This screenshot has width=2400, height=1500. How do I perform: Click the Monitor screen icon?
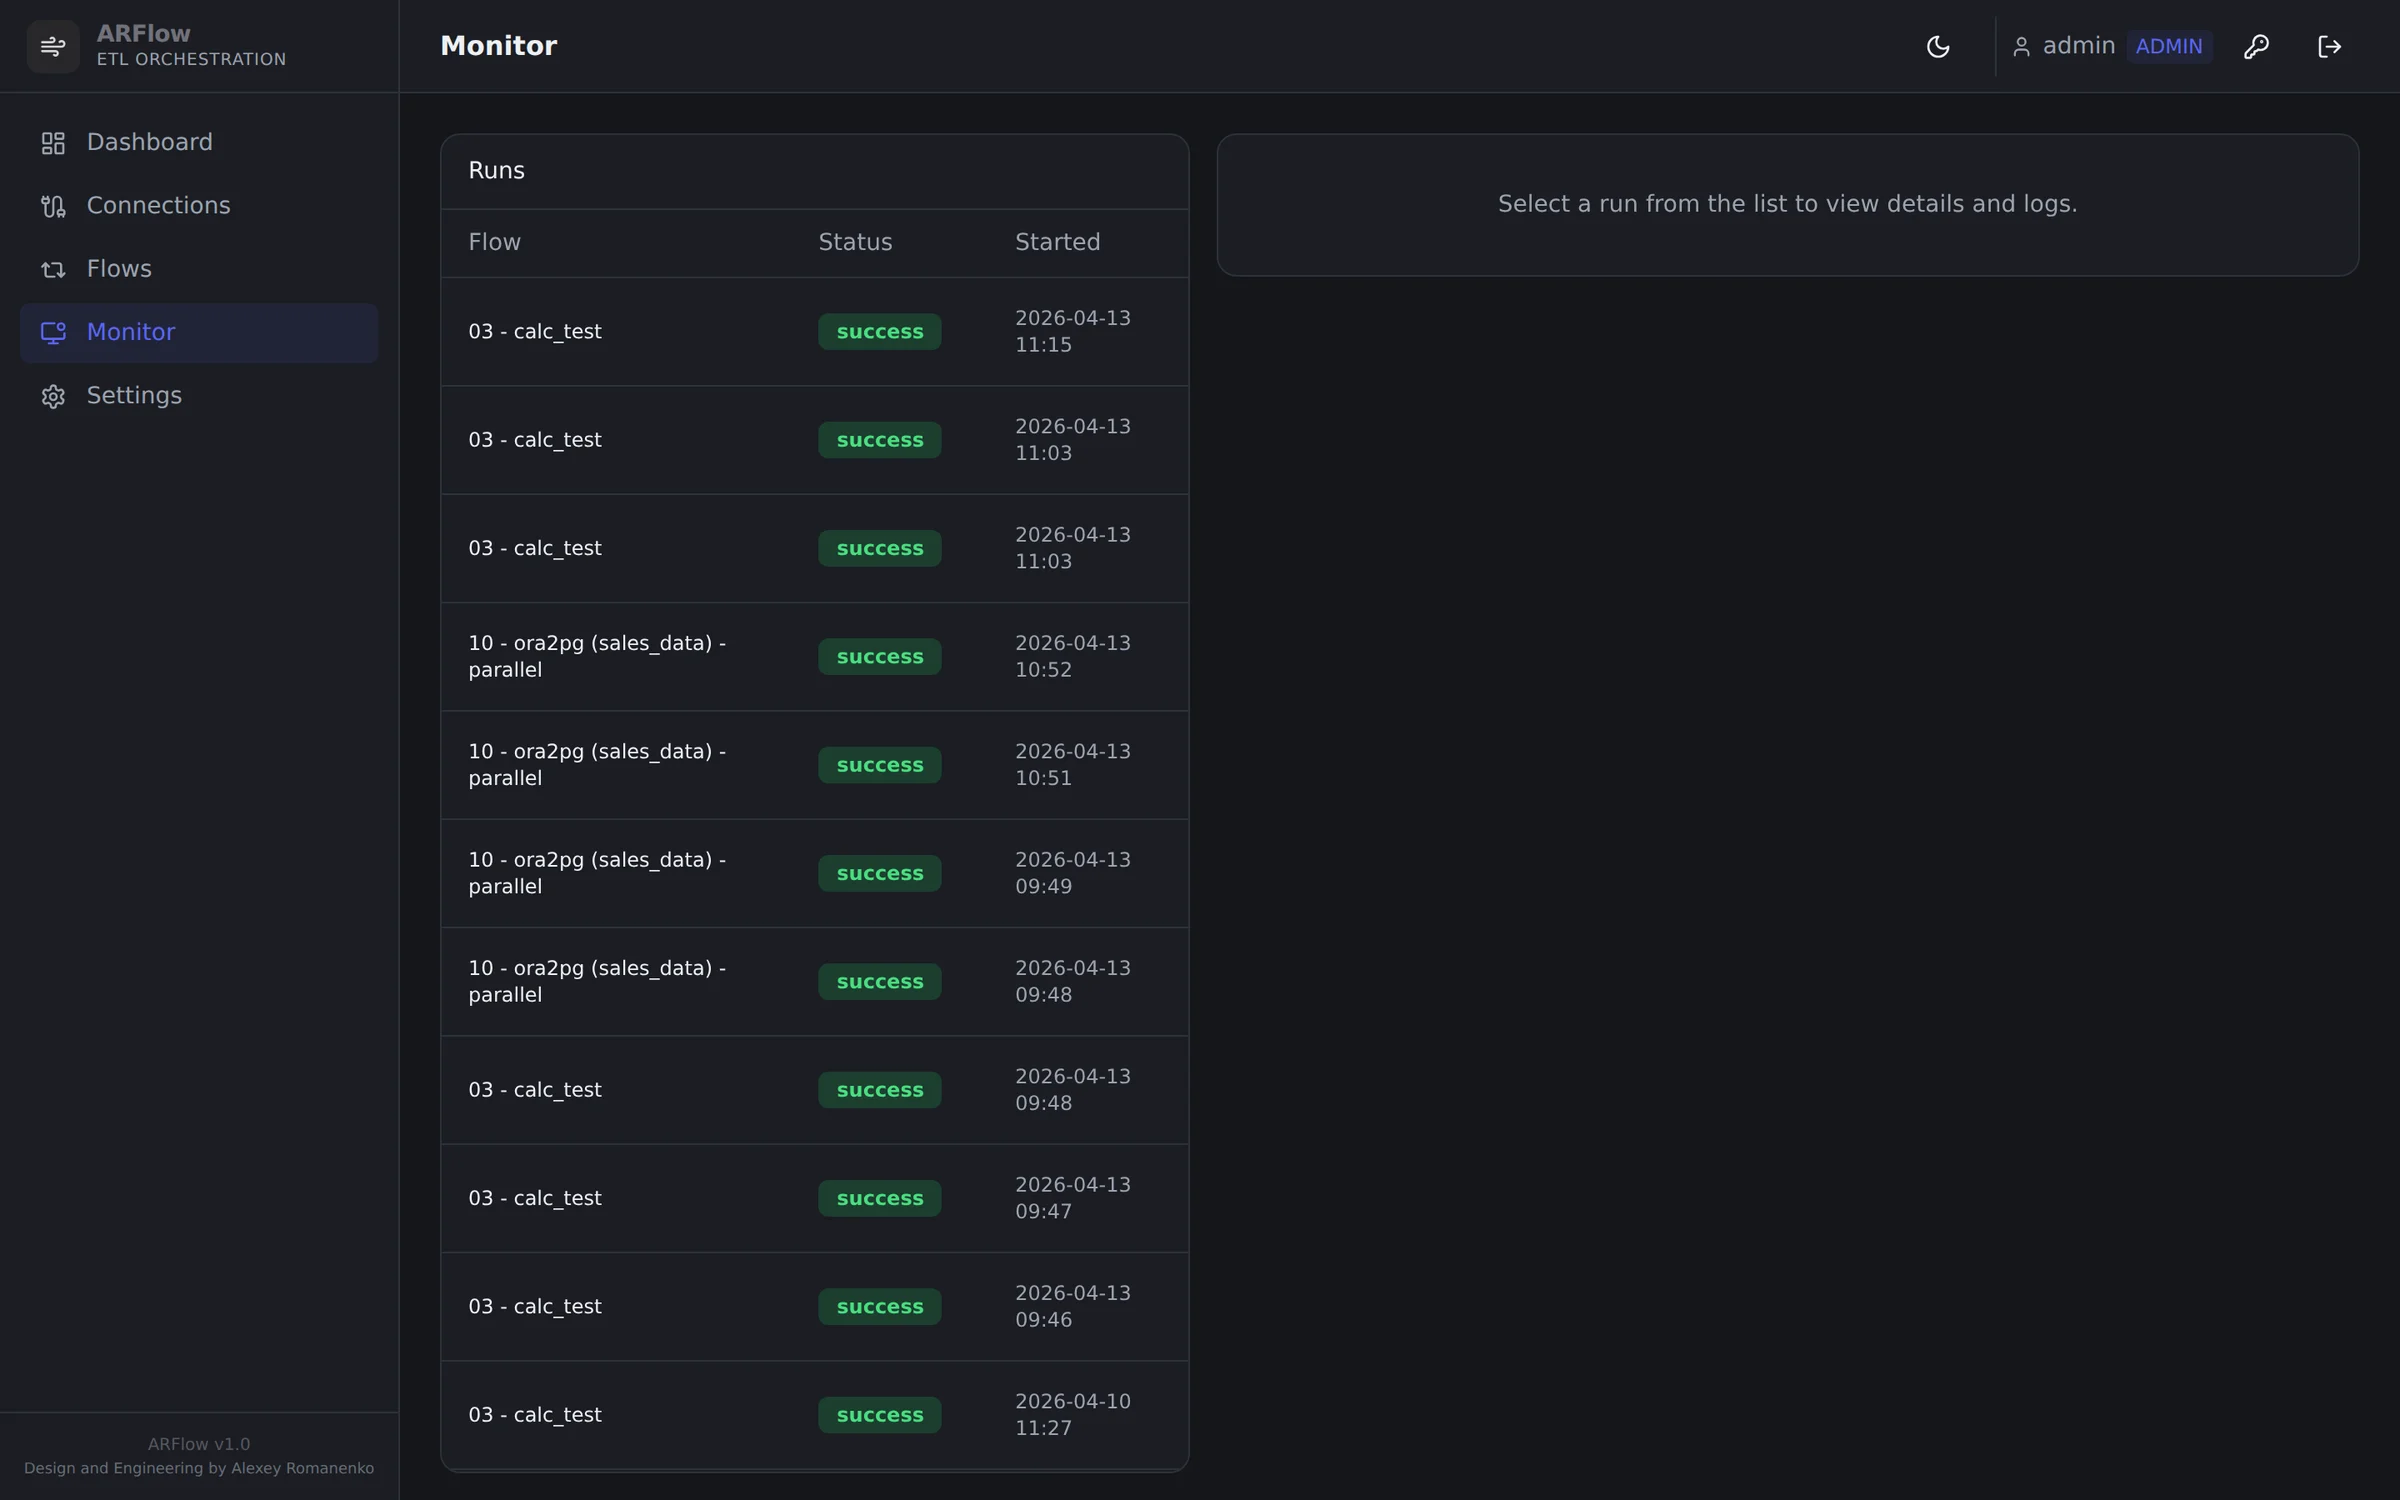(53, 332)
